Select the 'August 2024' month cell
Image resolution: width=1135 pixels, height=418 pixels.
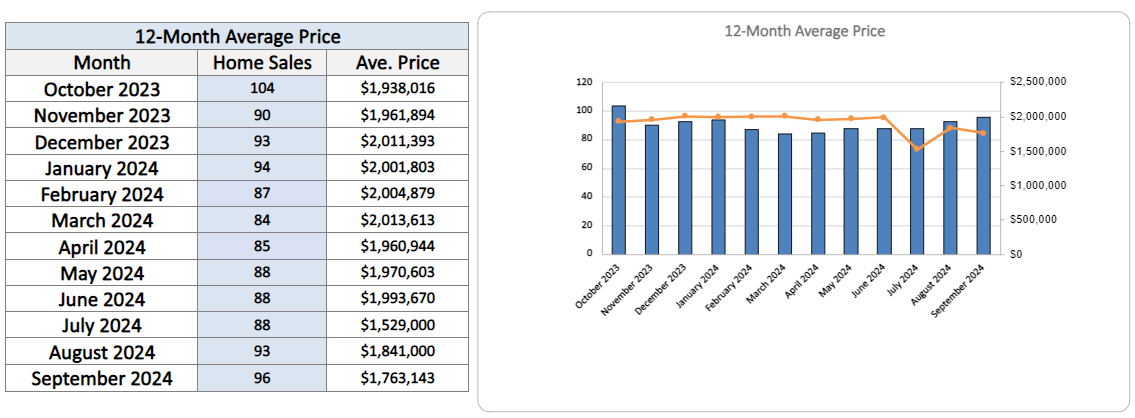point(102,352)
